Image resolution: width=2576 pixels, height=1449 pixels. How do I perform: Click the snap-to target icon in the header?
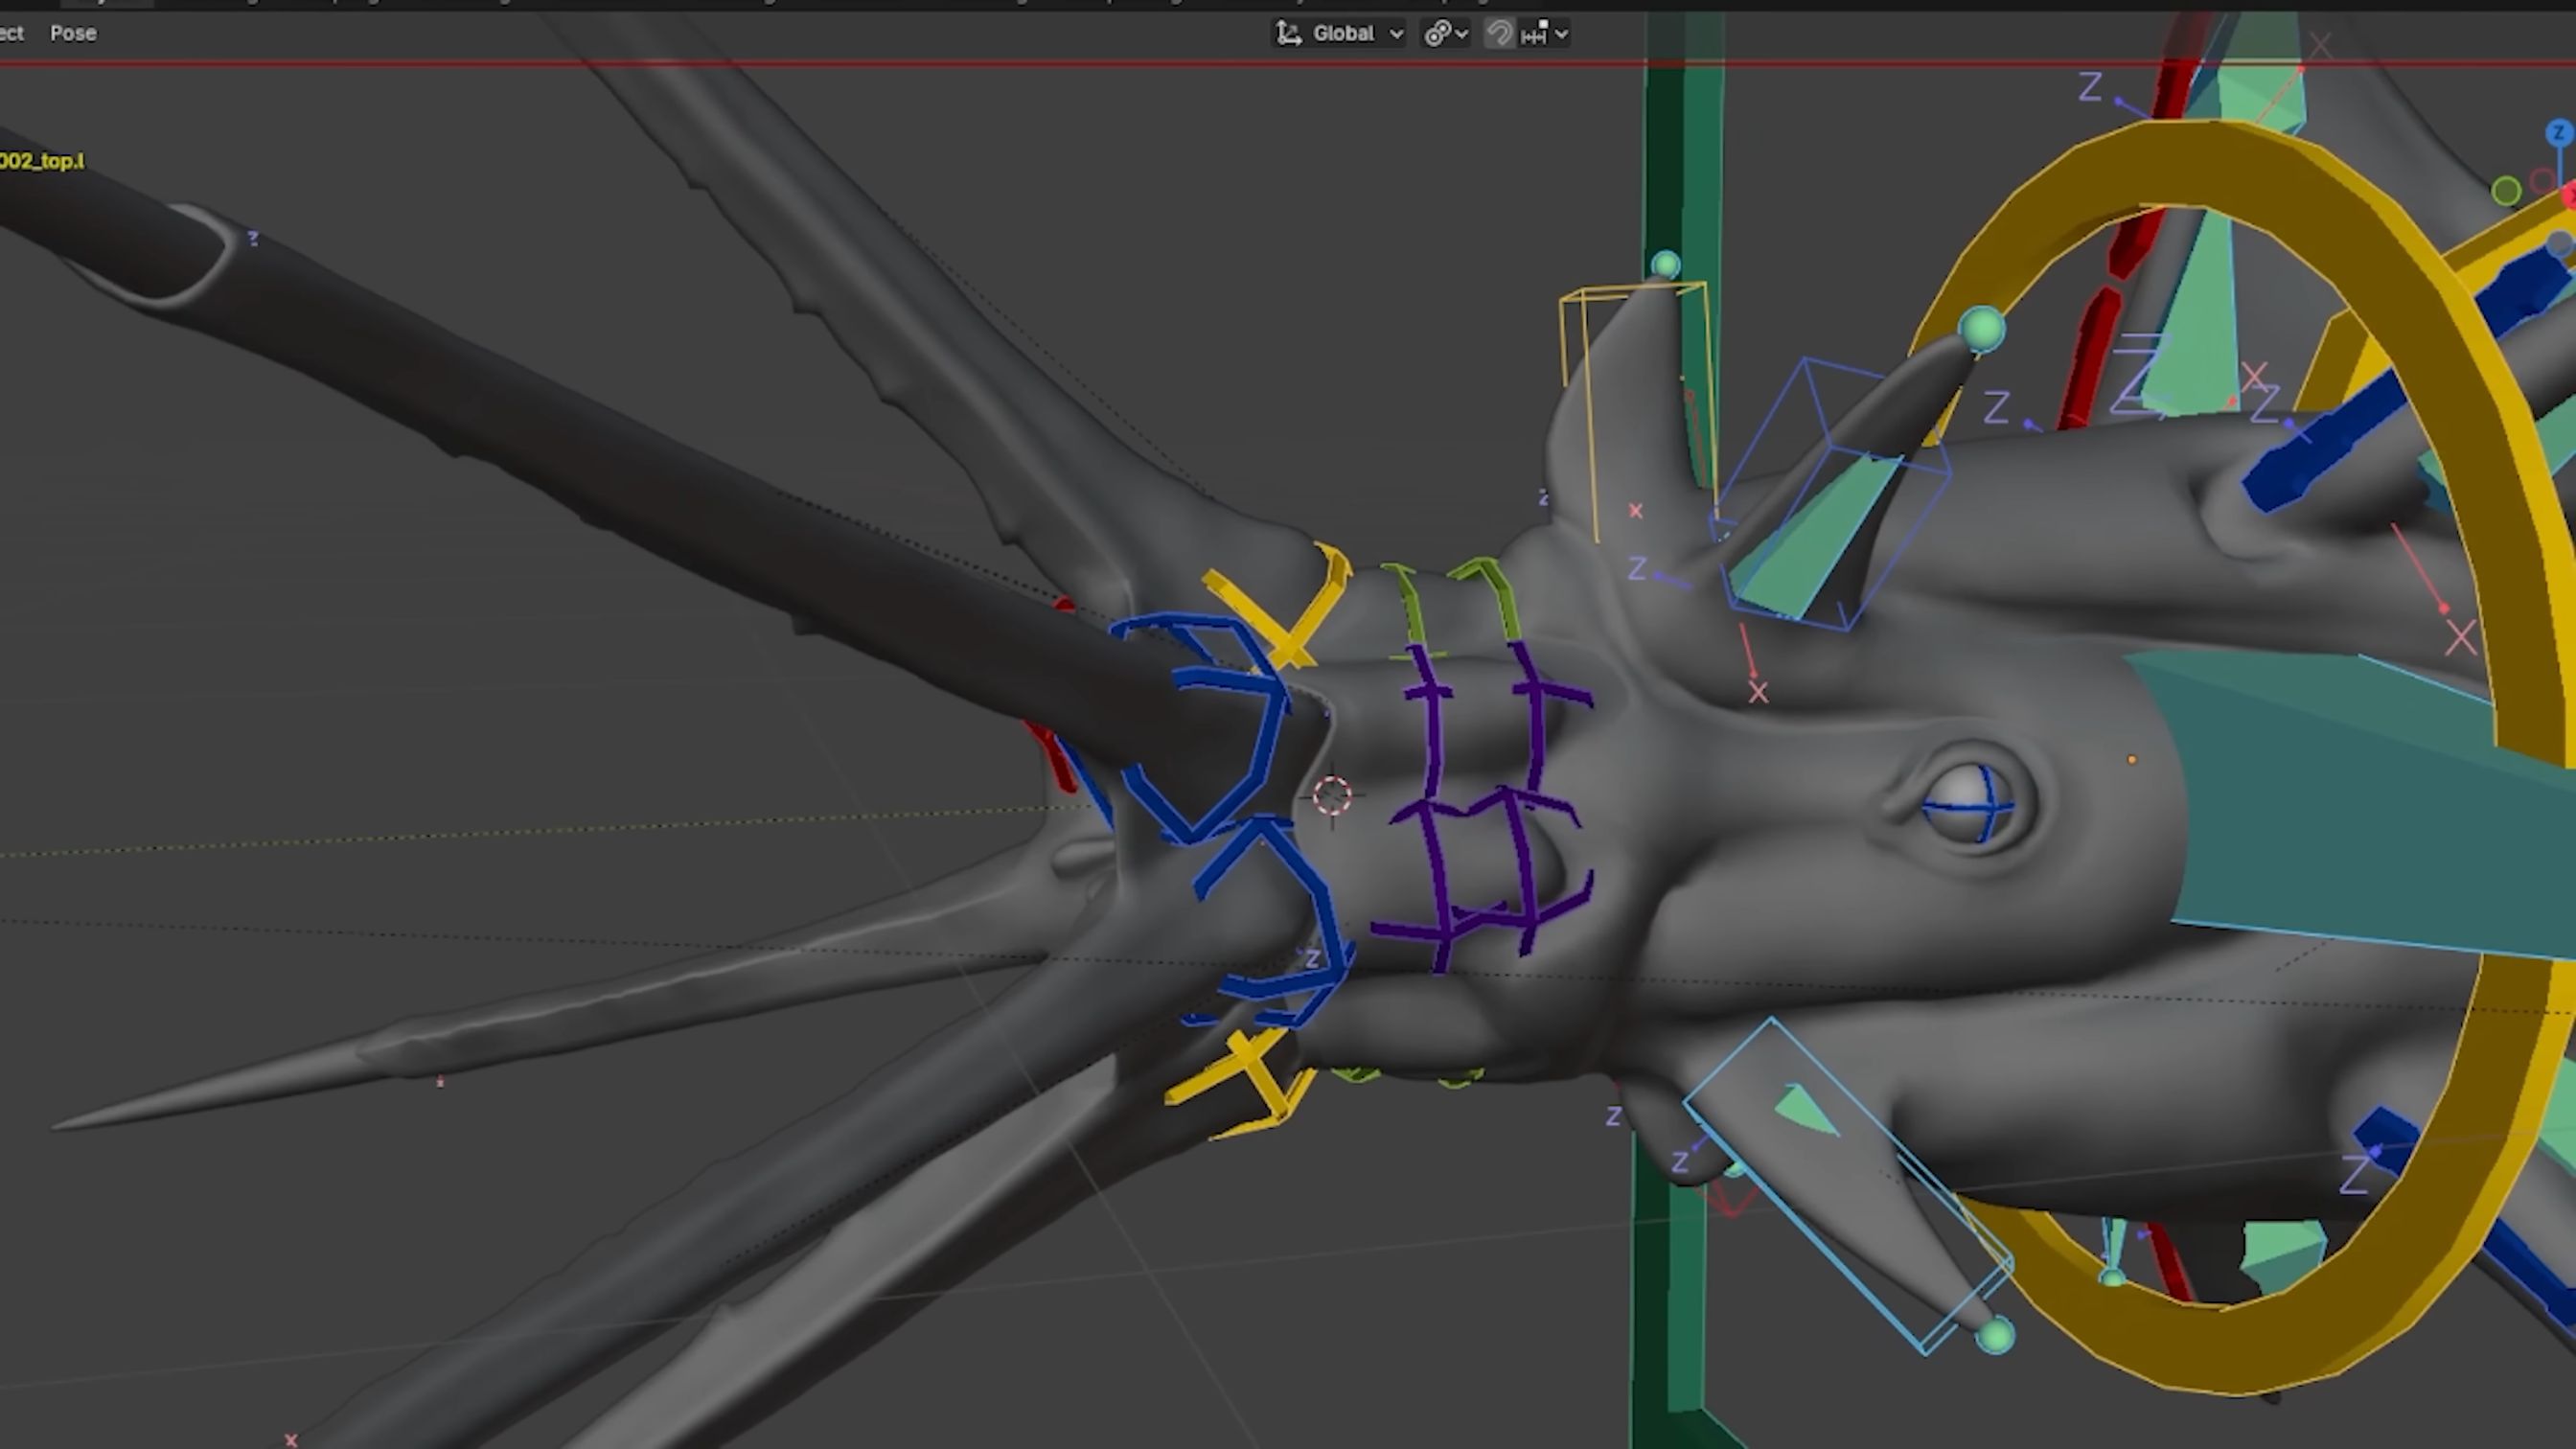pyautogui.click(x=1437, y=33)
